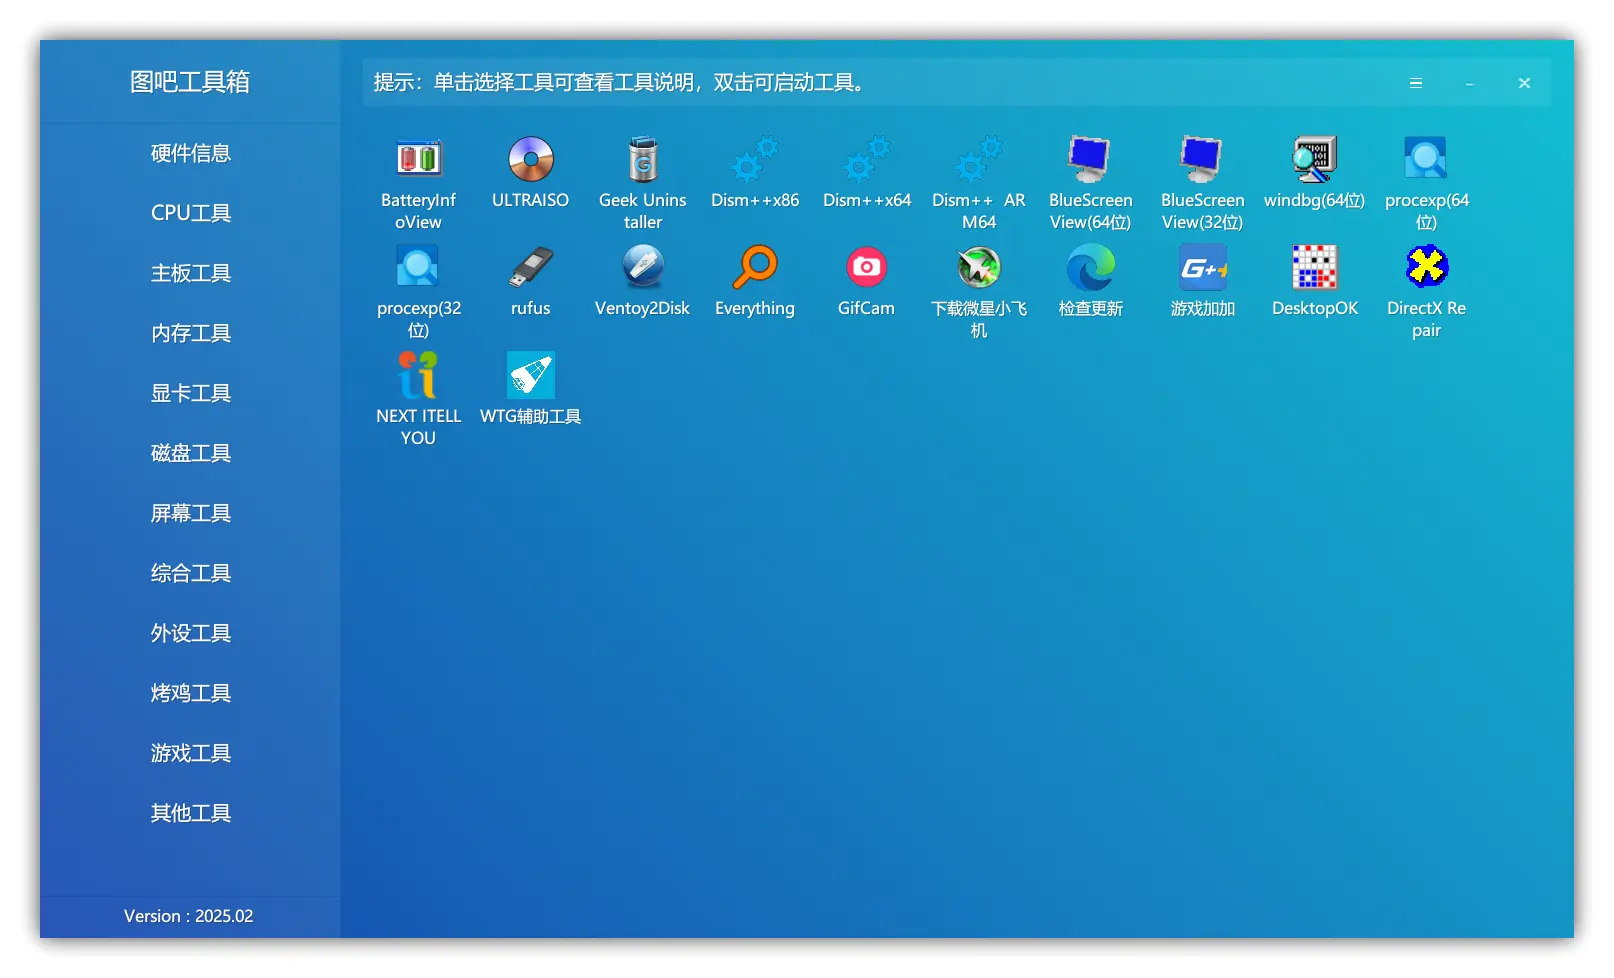Switch to the 显卡工具 category
The width and height of the screenshot is (1614, 978).
click(x=191, y=393)
